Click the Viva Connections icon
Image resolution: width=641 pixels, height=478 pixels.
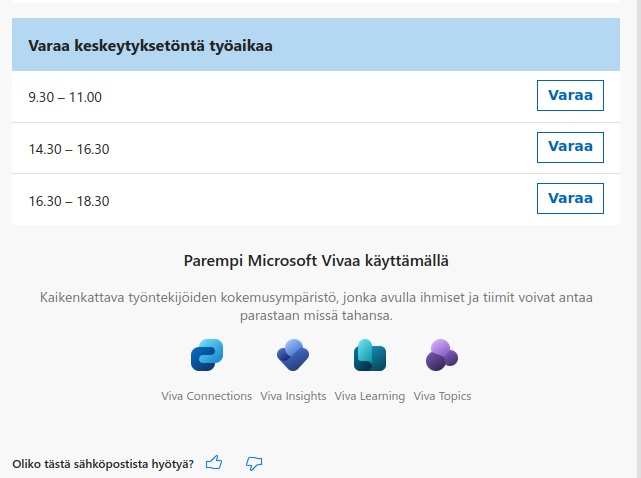pyautogui.click(x=206, y=356)
